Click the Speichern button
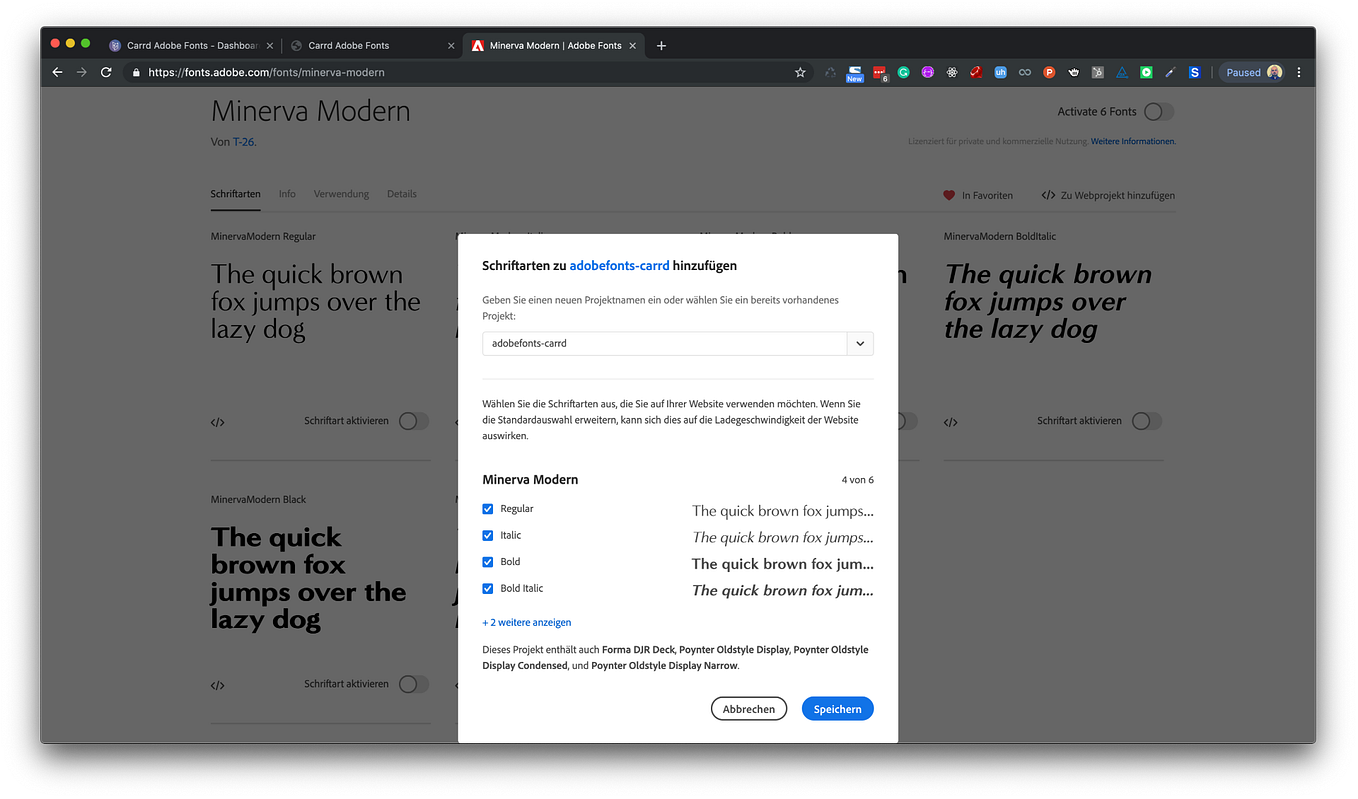 coord(838,709)
